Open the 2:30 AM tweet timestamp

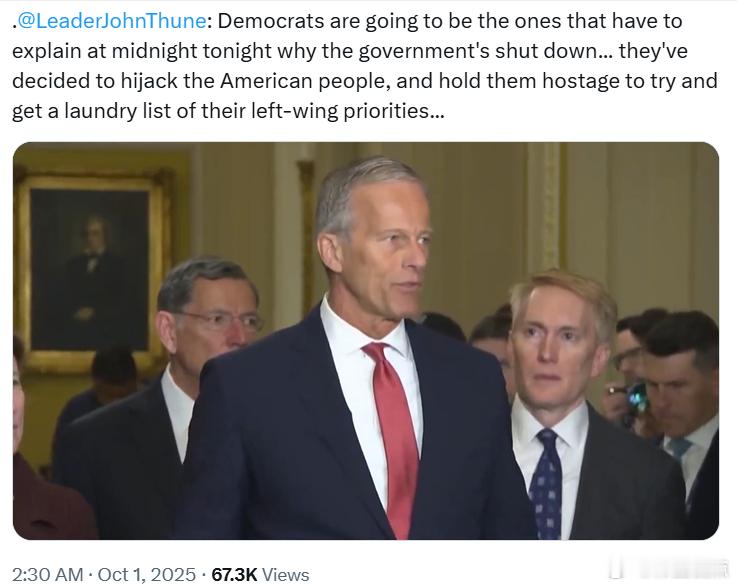pos(48,574)
